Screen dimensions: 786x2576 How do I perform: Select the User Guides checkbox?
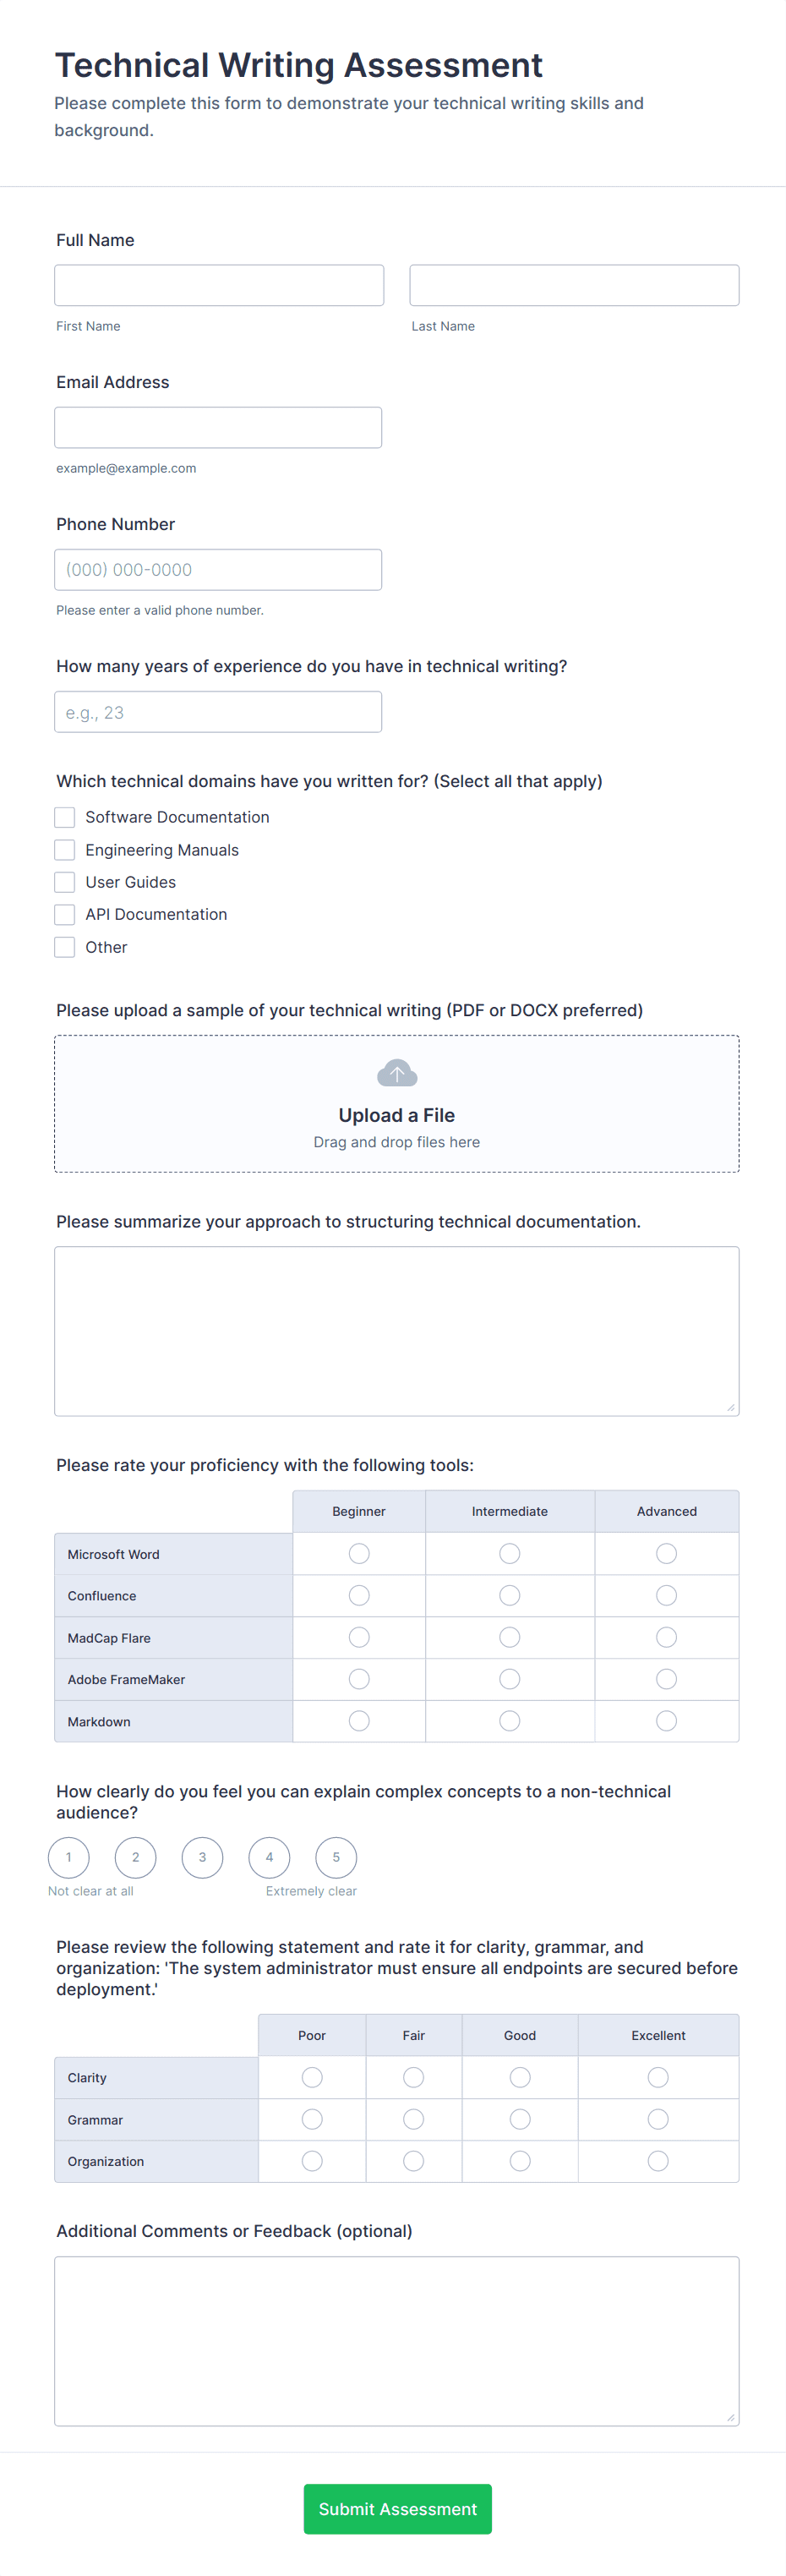65,882
